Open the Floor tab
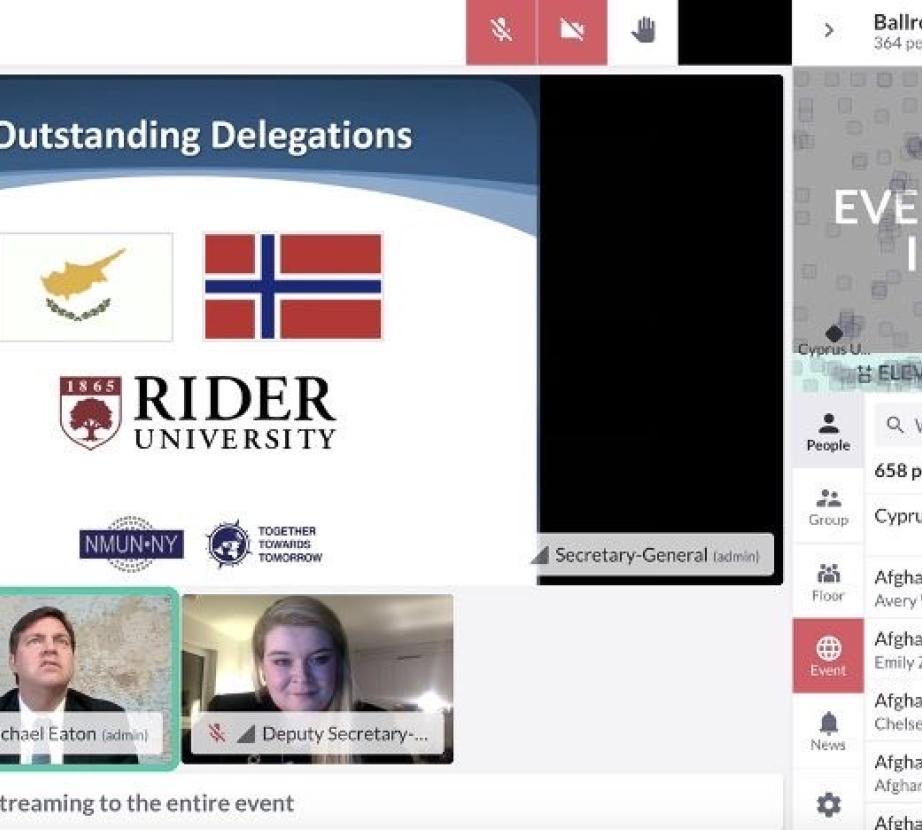The height and width of the screenshot is (830, 922). point(828,582)
